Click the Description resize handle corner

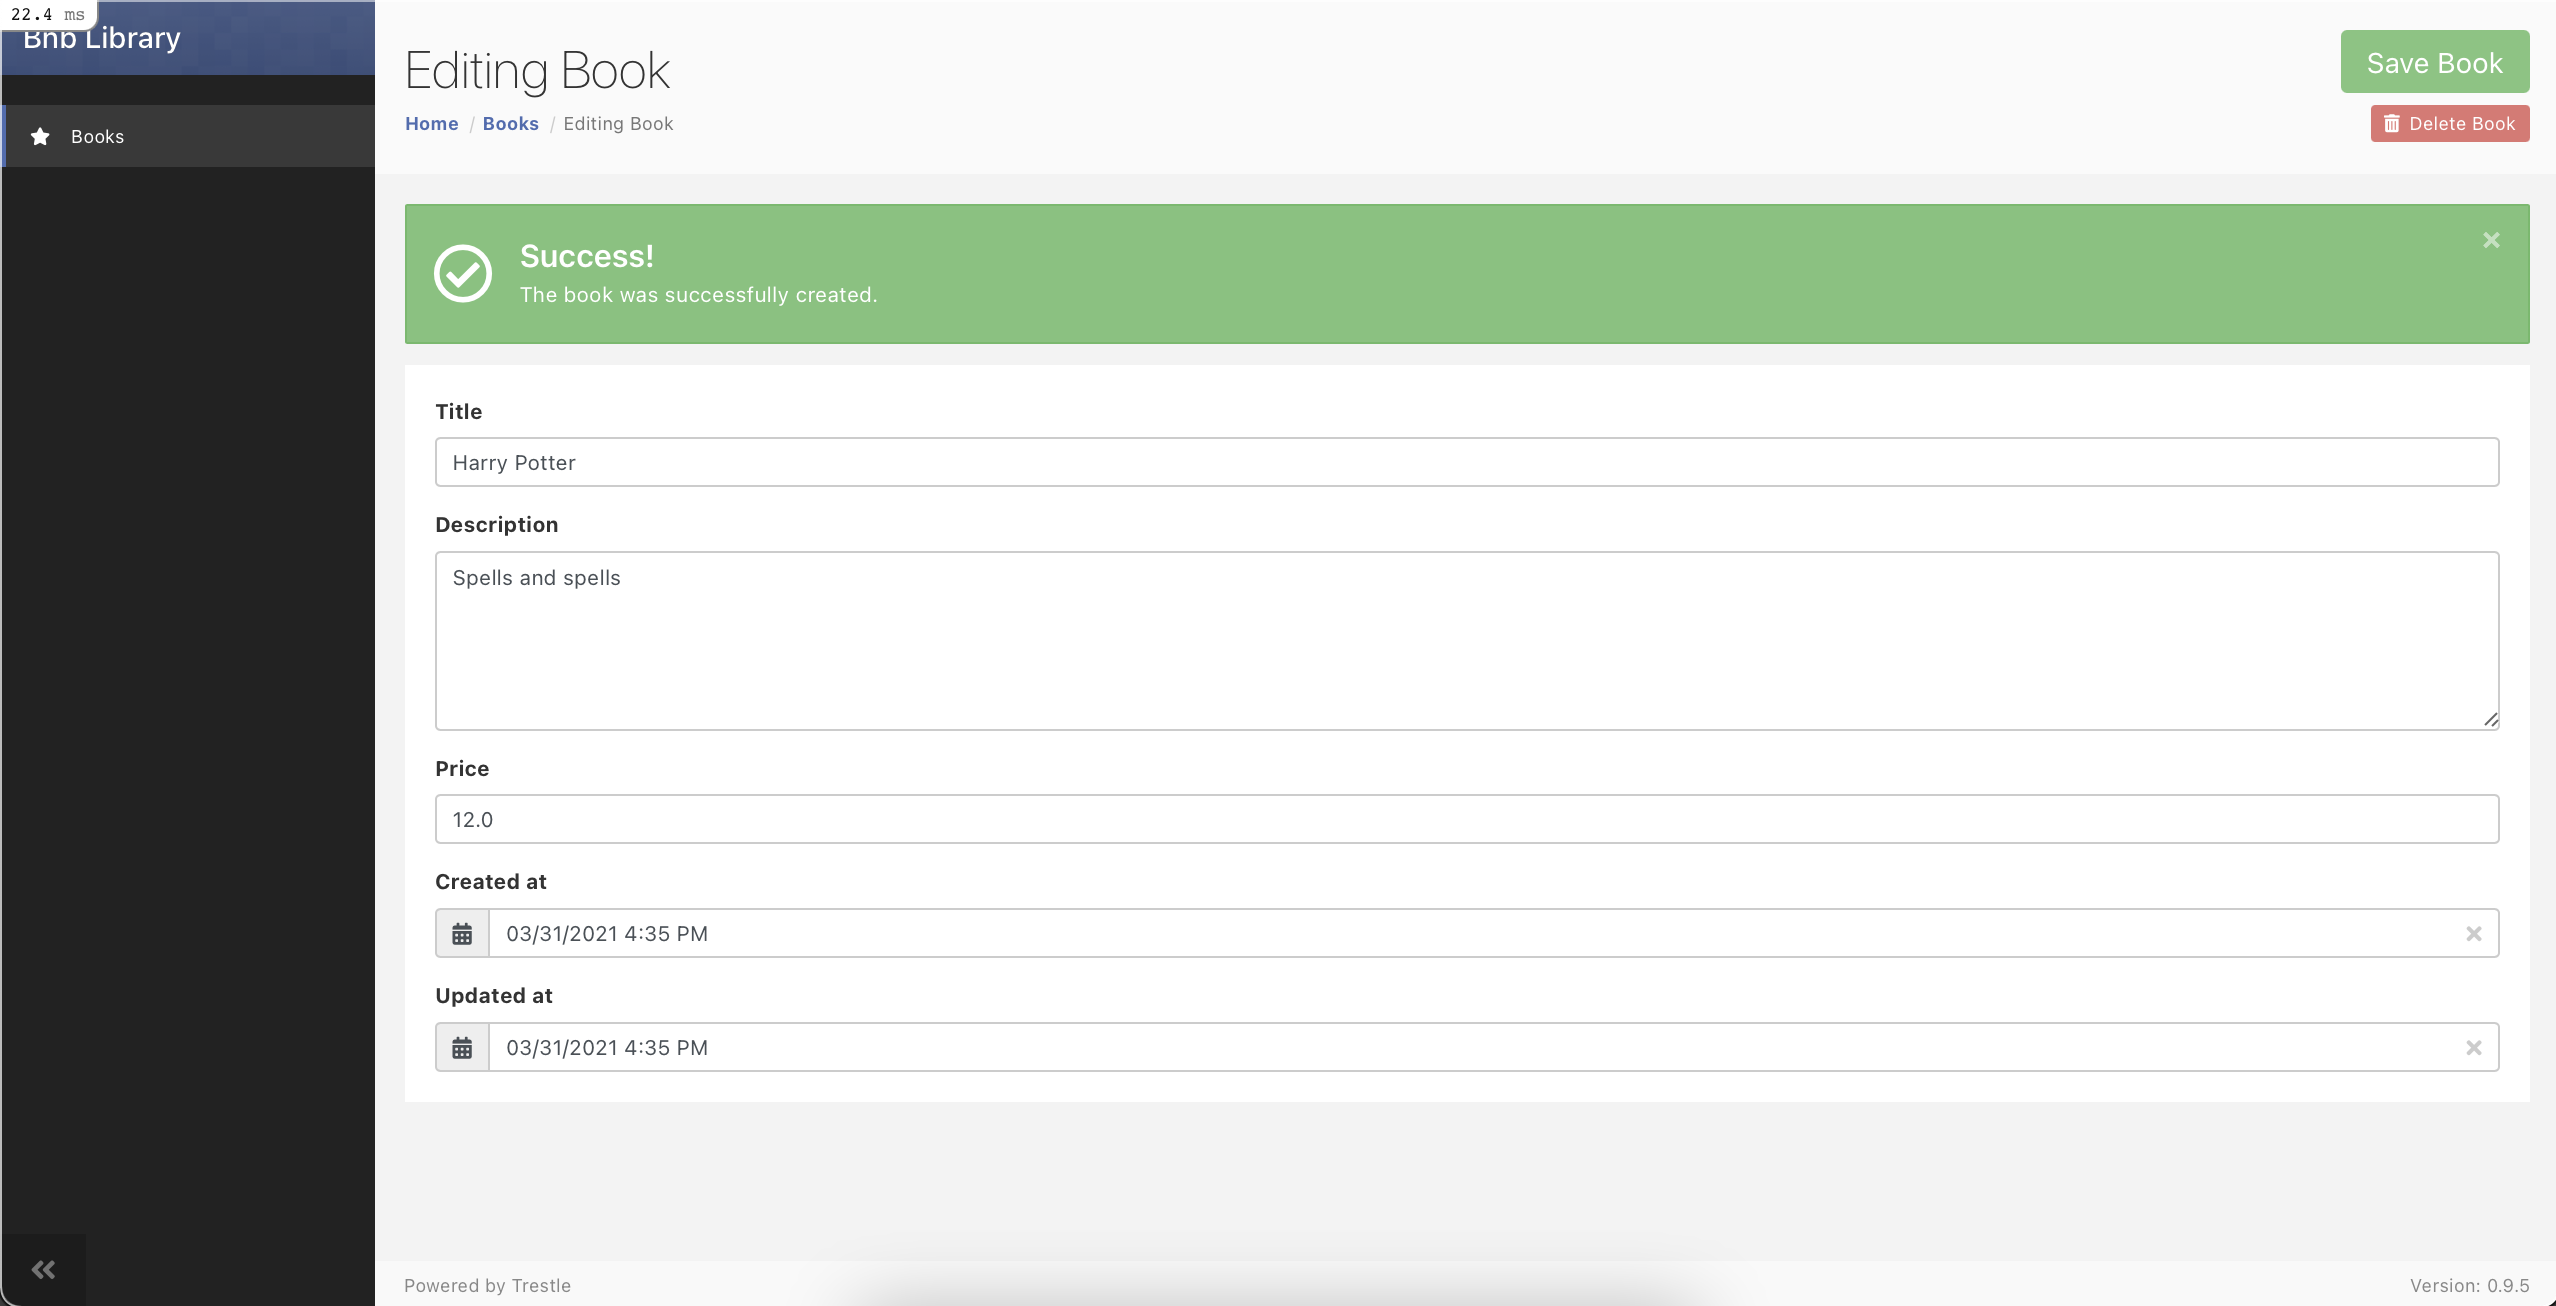(2490, 720)
